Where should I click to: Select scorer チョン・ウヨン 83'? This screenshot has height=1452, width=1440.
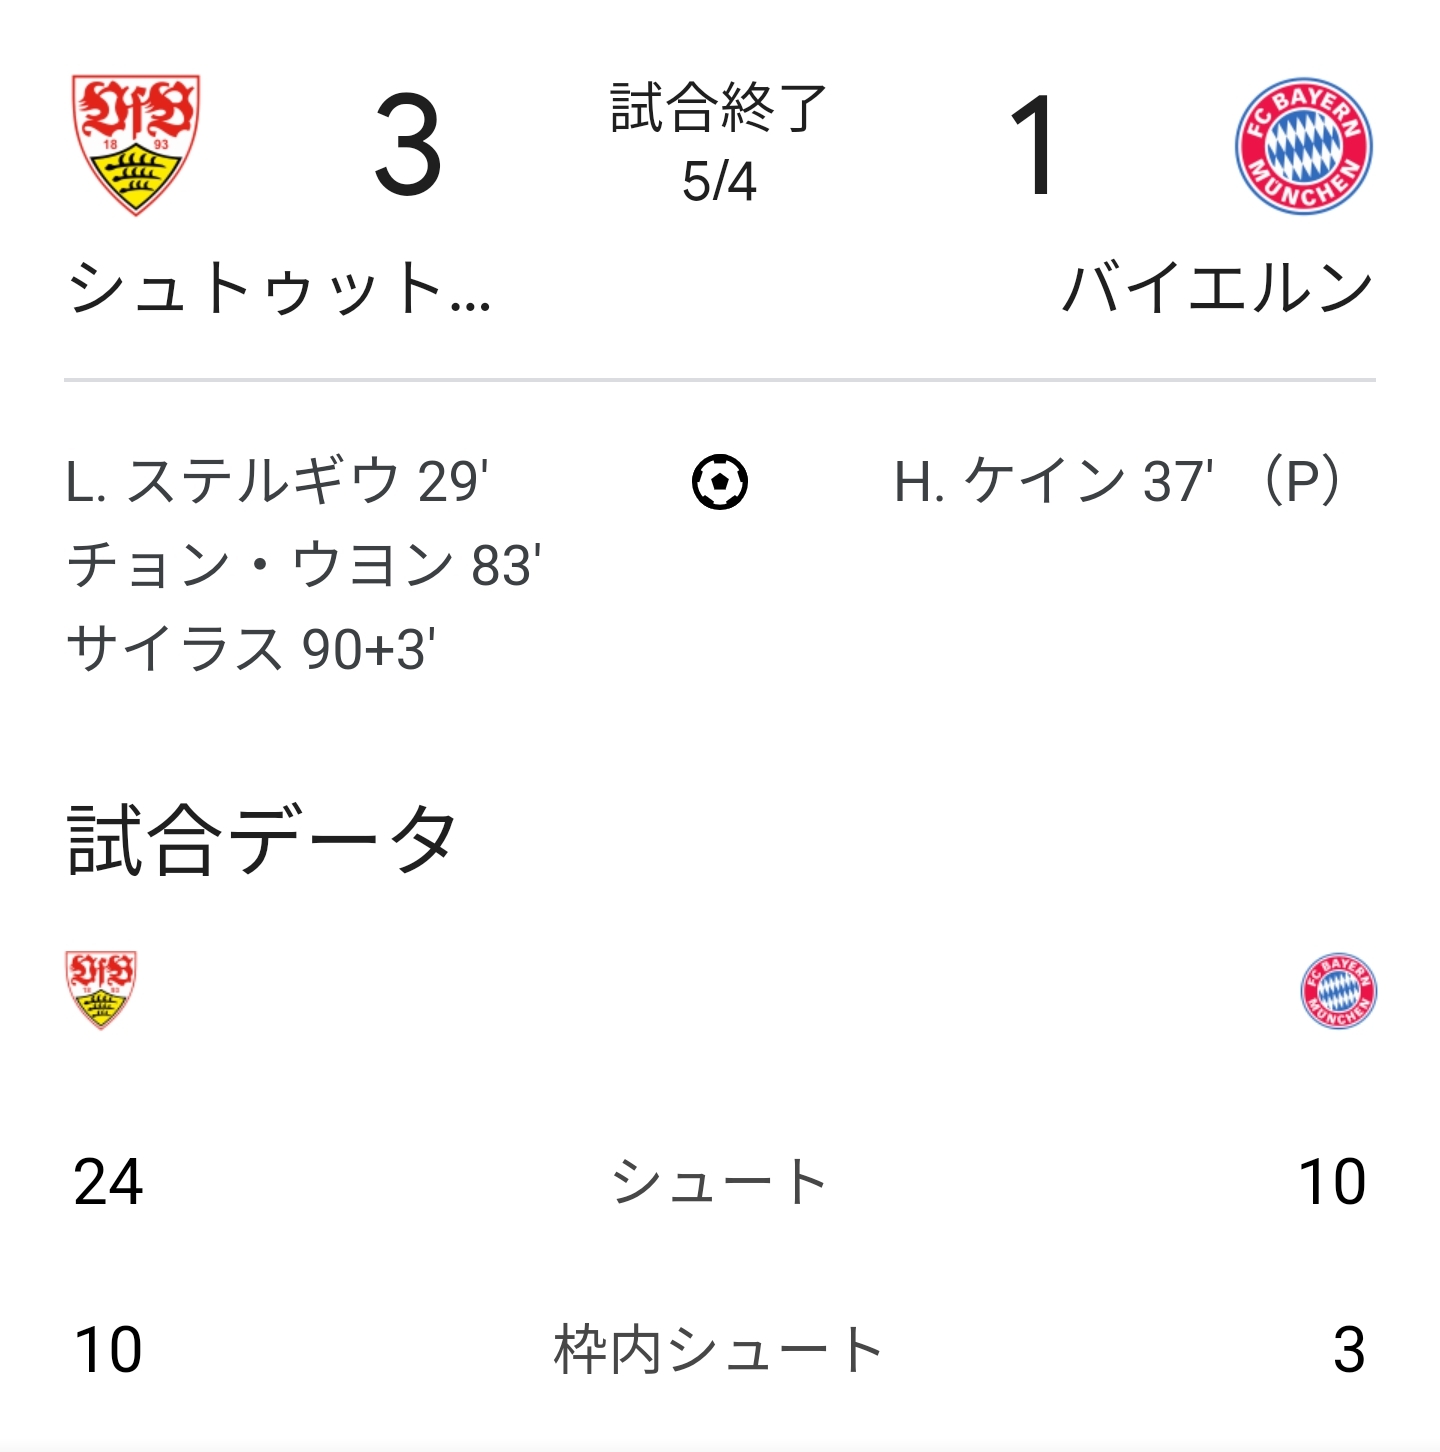click(x=304, y=565)
